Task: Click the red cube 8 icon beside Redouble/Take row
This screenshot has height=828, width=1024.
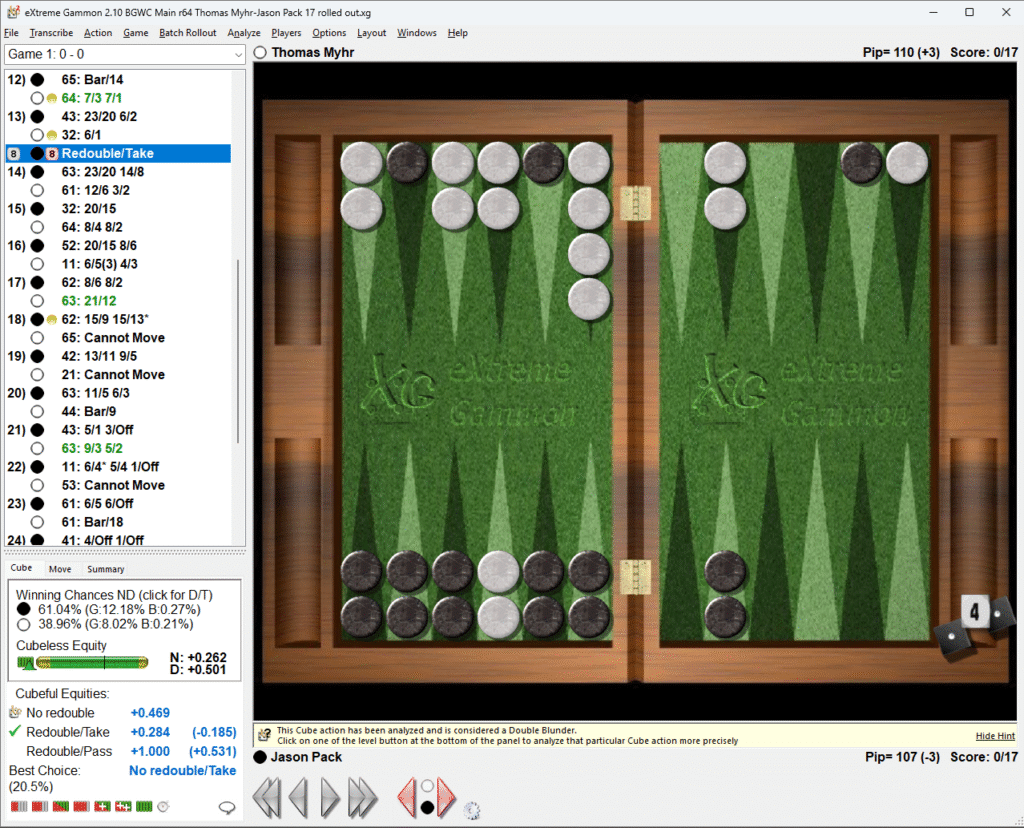Action: [52, 153]
